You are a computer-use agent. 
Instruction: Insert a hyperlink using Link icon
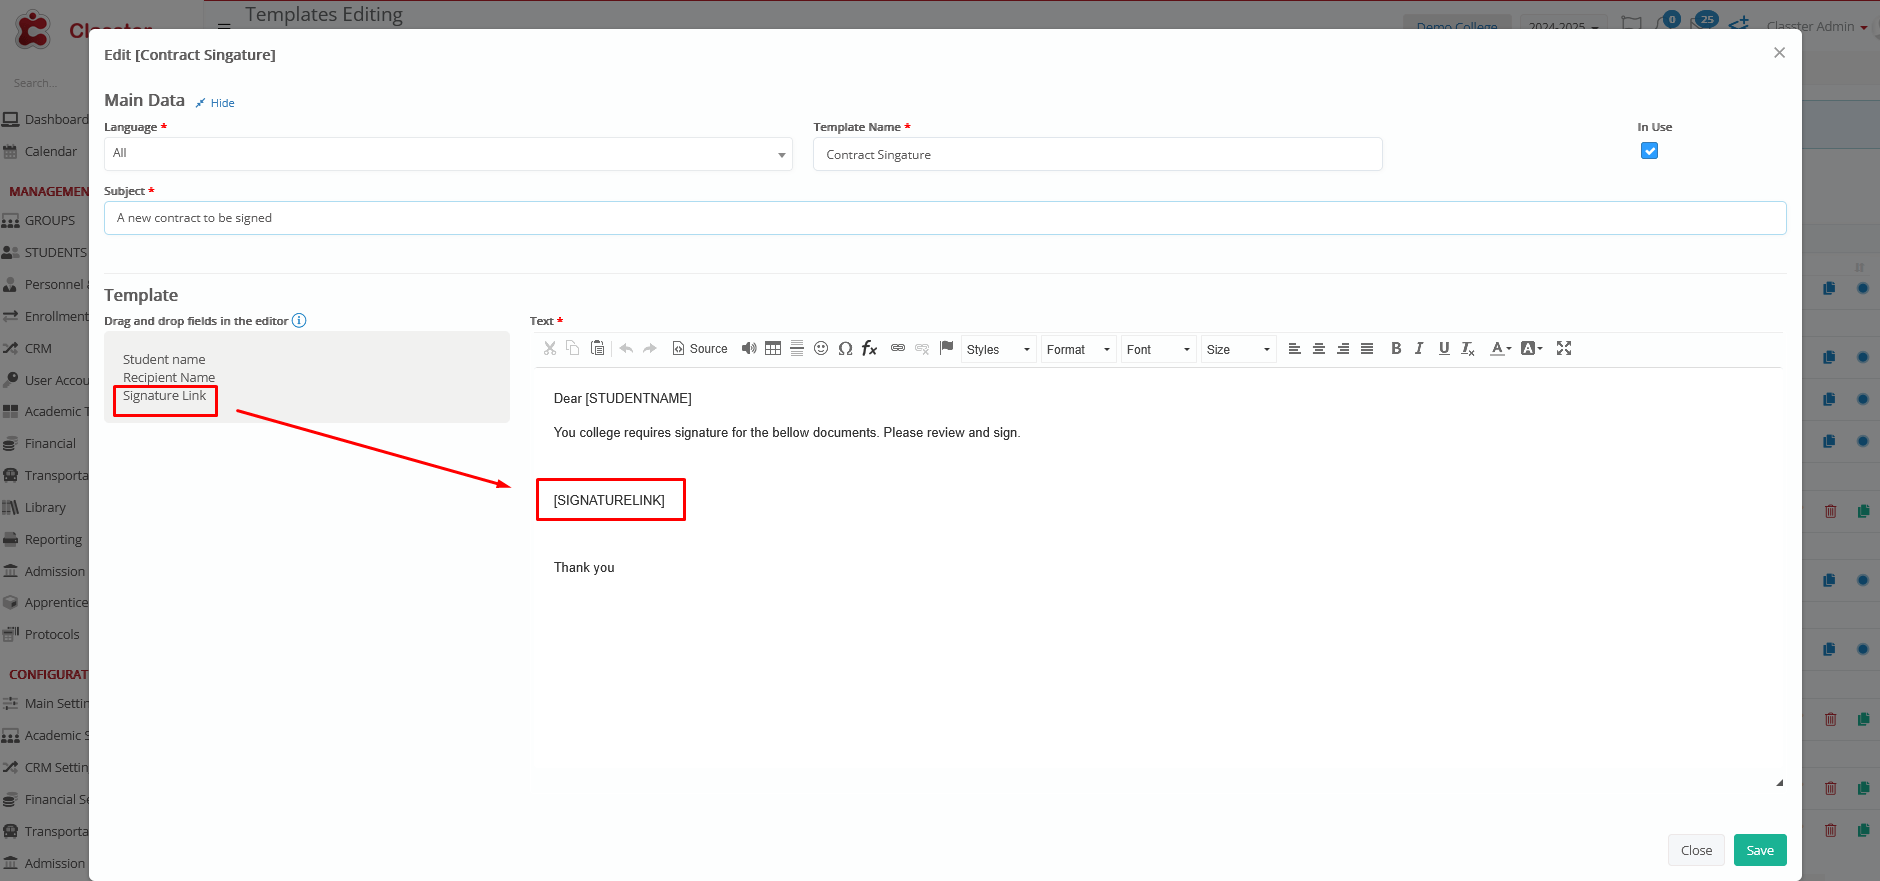point(898,348)
